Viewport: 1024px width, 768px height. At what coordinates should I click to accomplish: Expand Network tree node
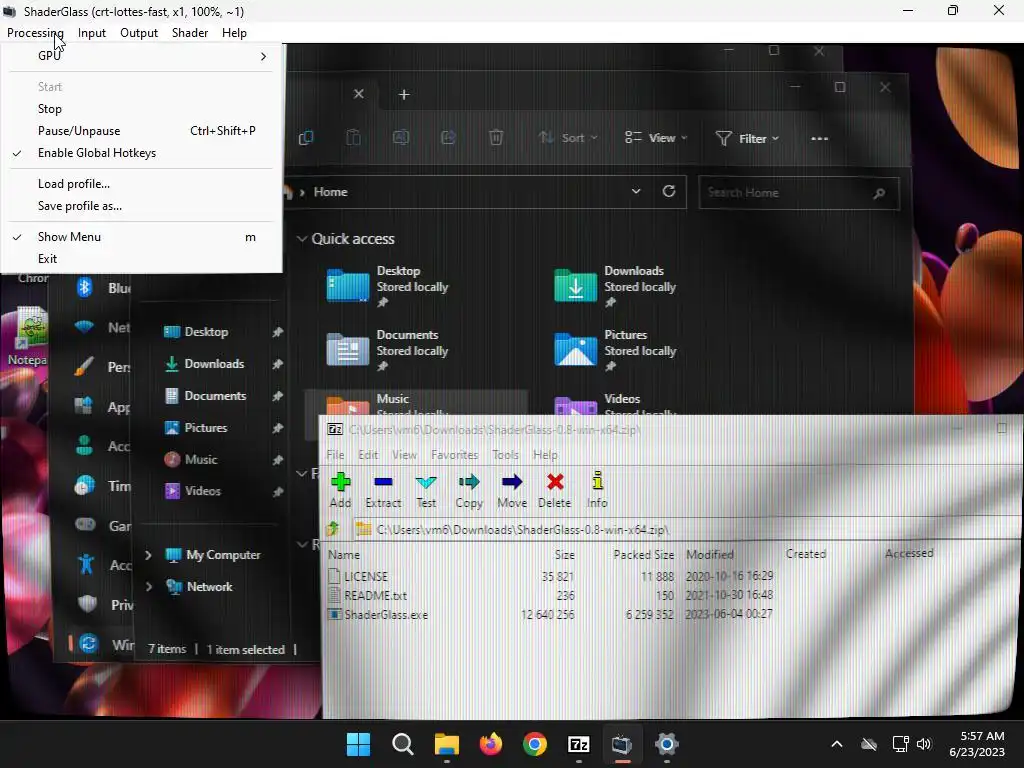(149, 587)
